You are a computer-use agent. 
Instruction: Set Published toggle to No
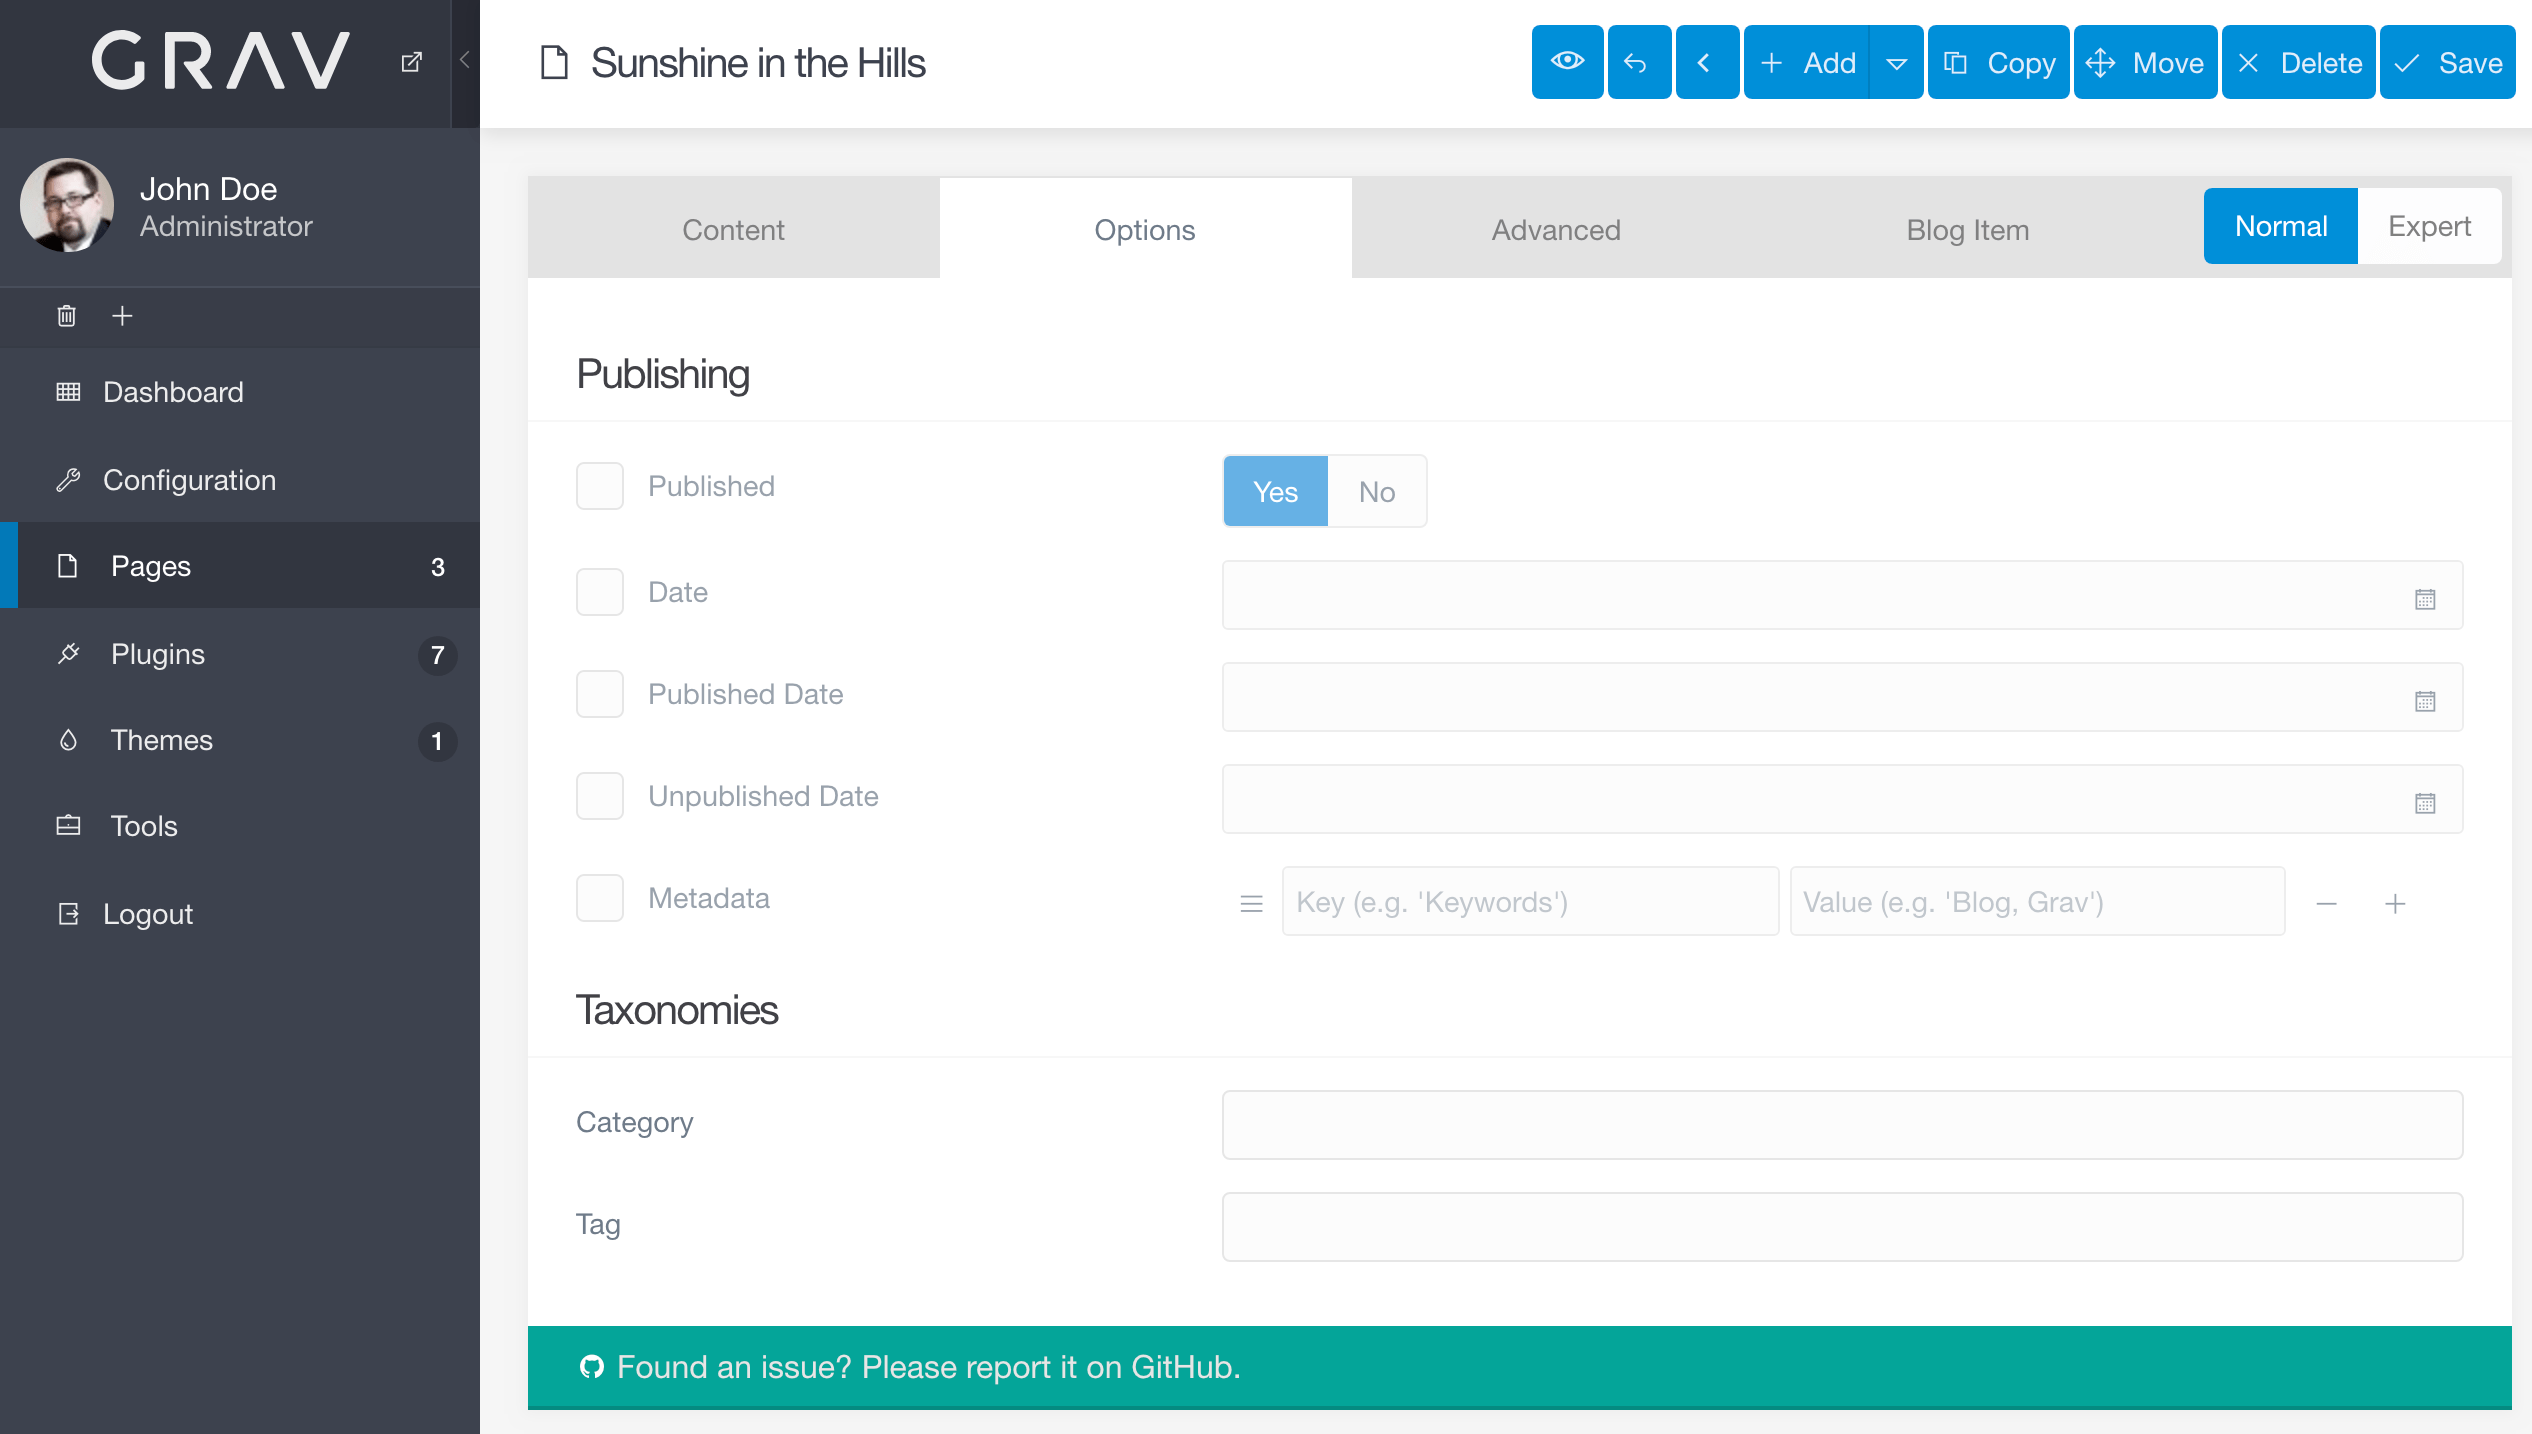(x=1376, y=491)
